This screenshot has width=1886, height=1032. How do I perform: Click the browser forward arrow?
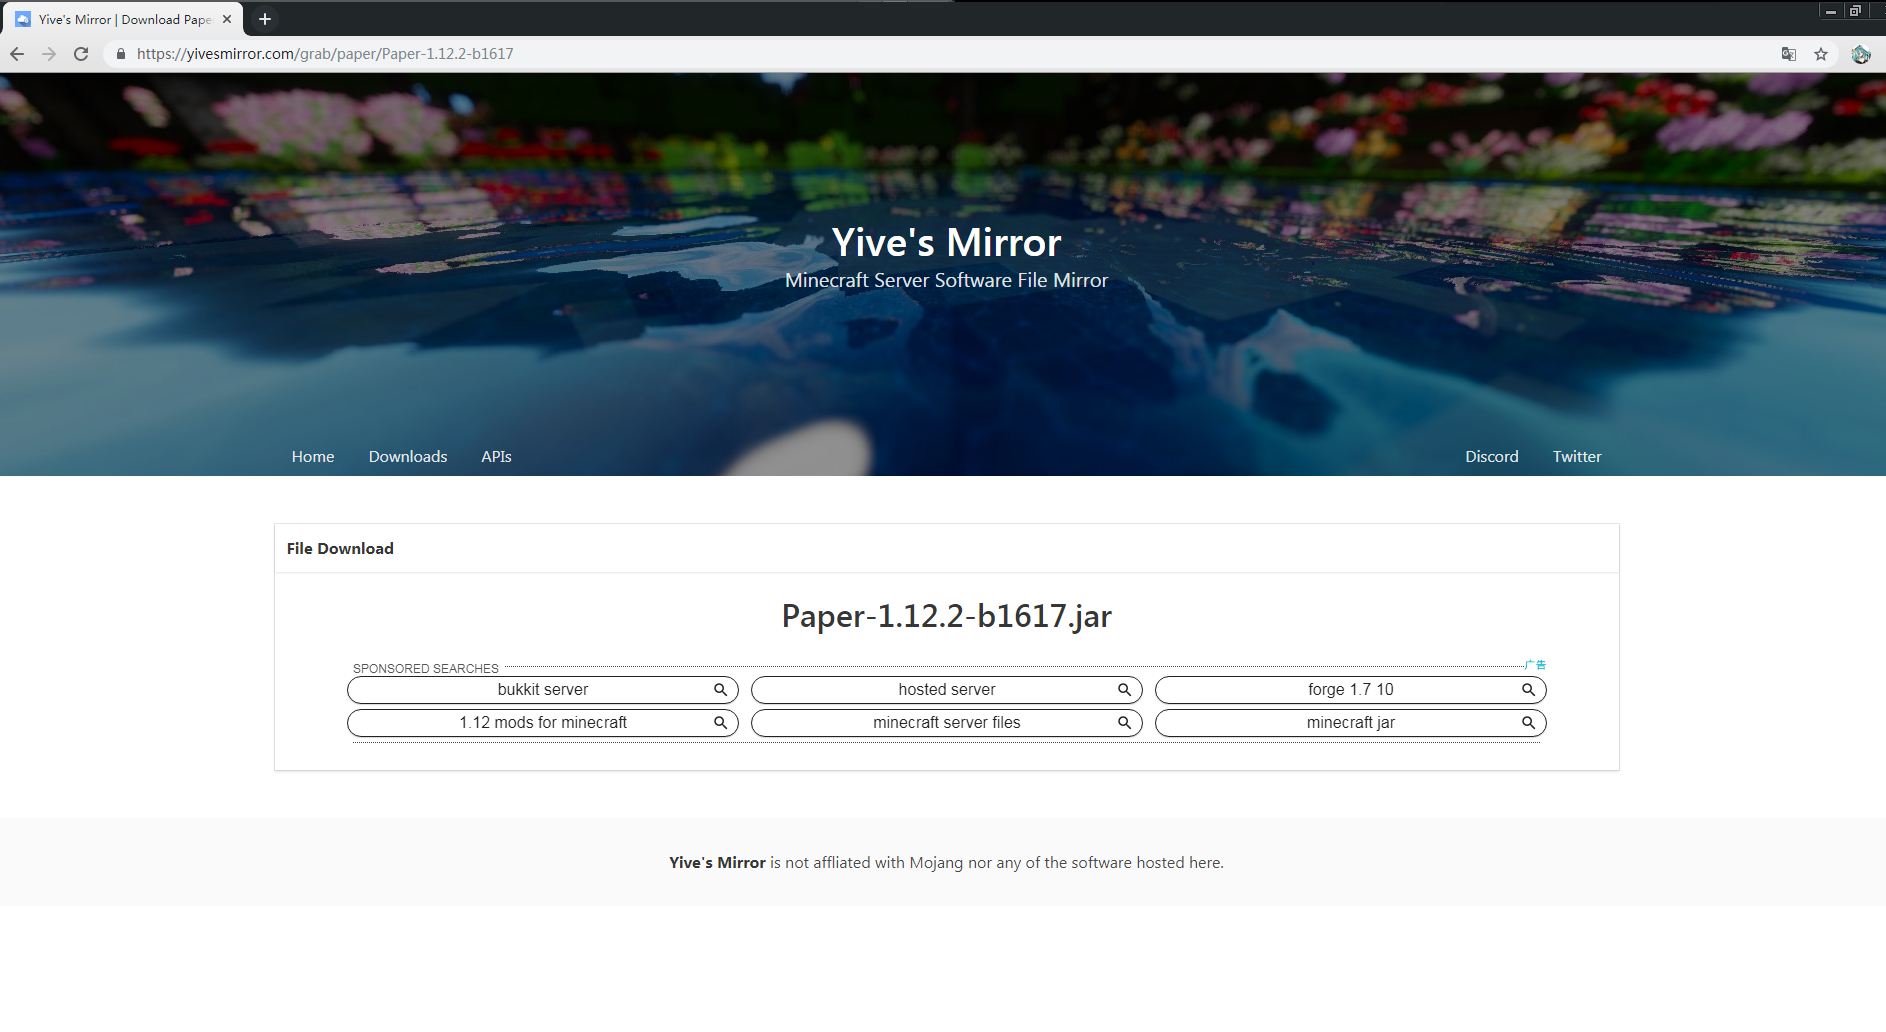tap(49, 54)
